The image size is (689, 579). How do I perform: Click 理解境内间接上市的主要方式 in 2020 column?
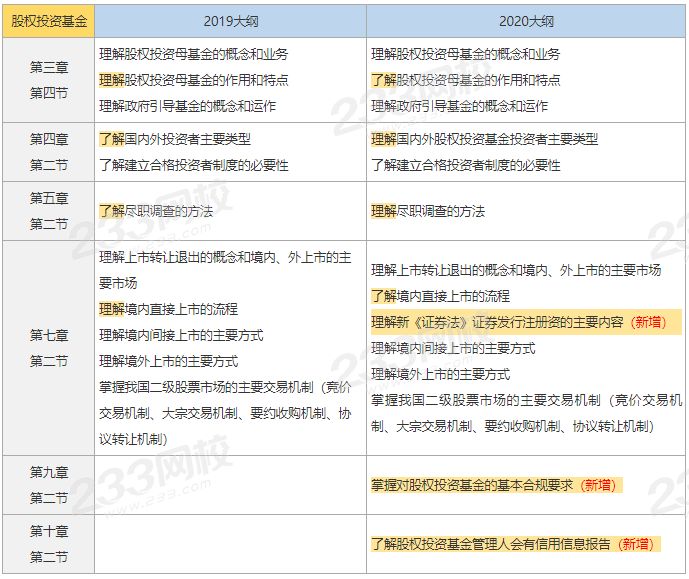click(x=453, y=348)
